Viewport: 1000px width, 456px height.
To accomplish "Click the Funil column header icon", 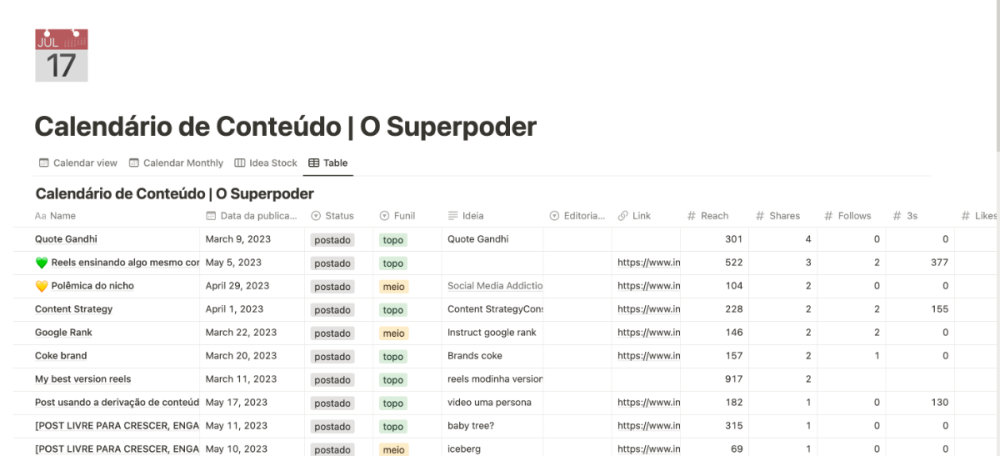I will coord(385,216).
